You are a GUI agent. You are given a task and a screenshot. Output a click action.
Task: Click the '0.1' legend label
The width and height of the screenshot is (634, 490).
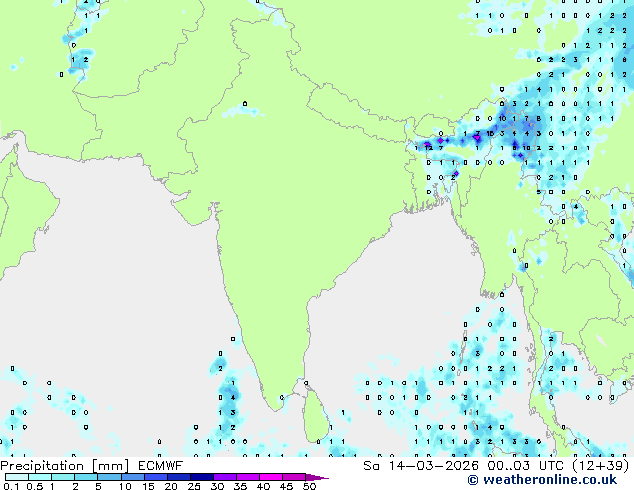click(x=11, y=486)
